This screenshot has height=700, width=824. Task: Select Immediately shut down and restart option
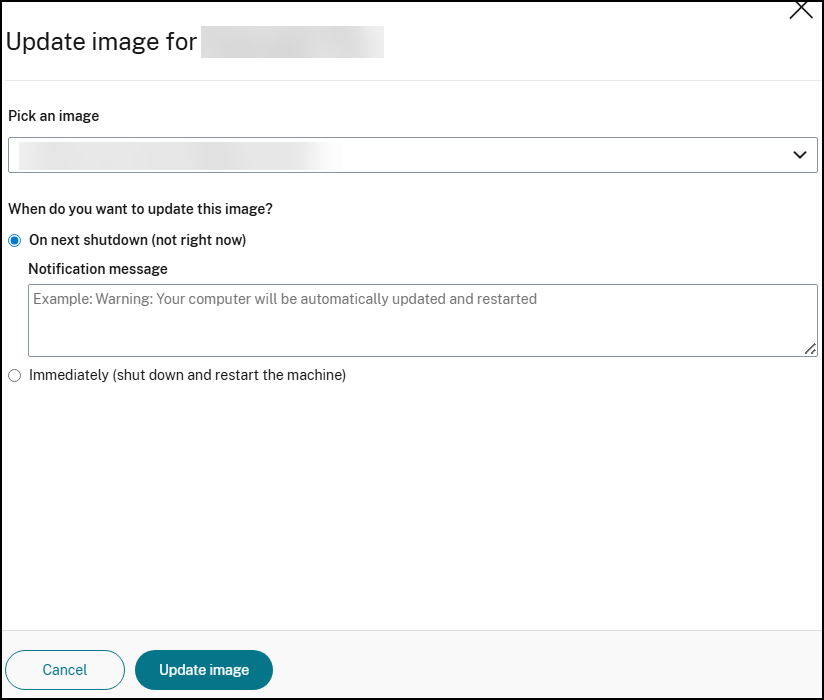[x=15, y=375]
